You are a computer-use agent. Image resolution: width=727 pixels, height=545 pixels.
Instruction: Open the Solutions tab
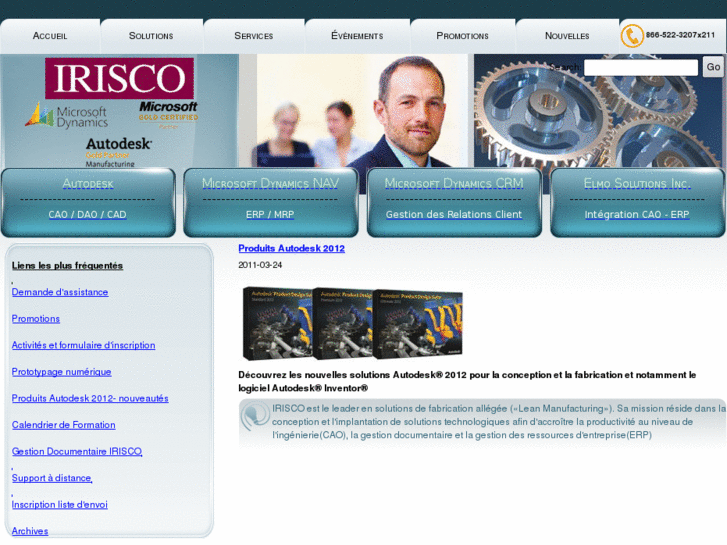(x=151, y=36)
